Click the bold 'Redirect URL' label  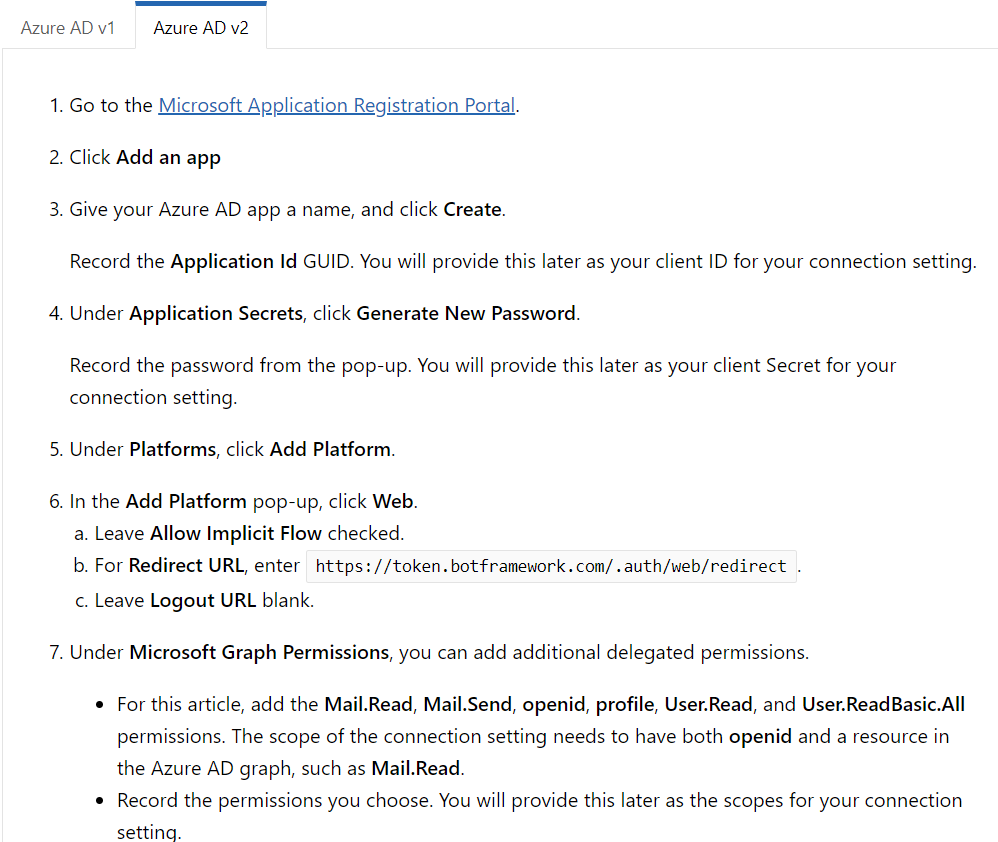pyautogui.click(x=186, y=565)
